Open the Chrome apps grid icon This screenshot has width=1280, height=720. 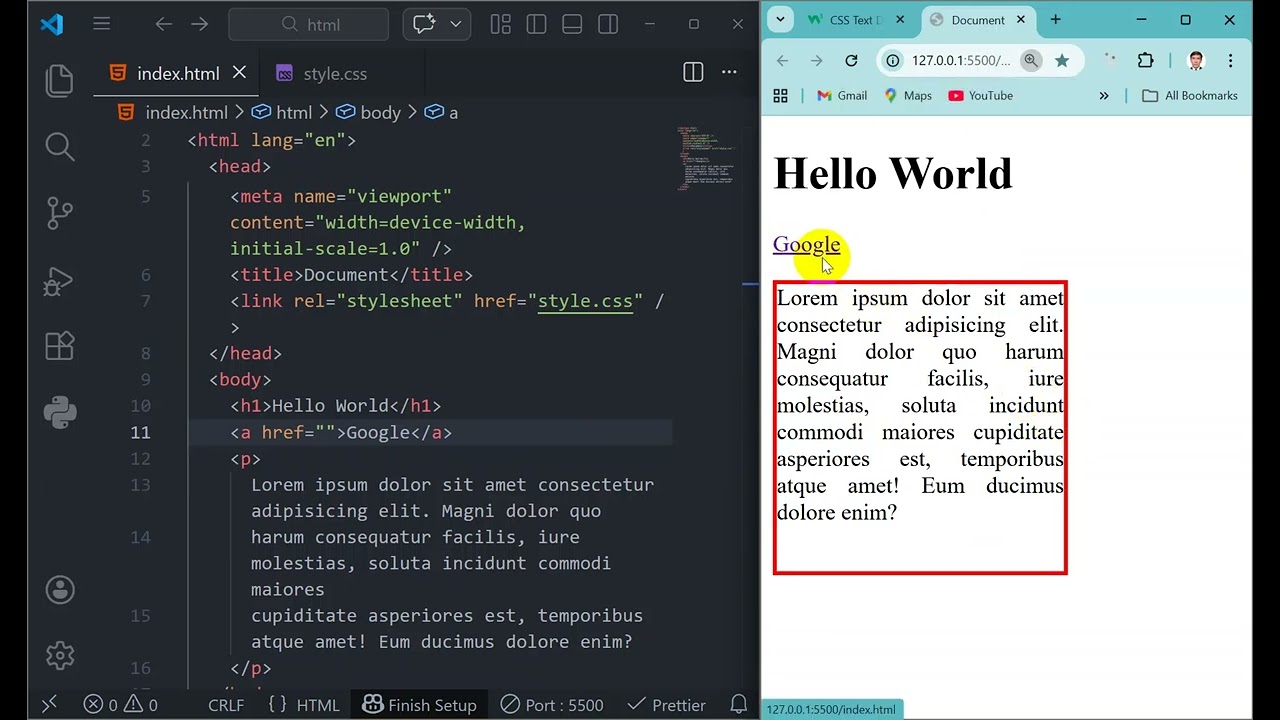tap(780, 96)
